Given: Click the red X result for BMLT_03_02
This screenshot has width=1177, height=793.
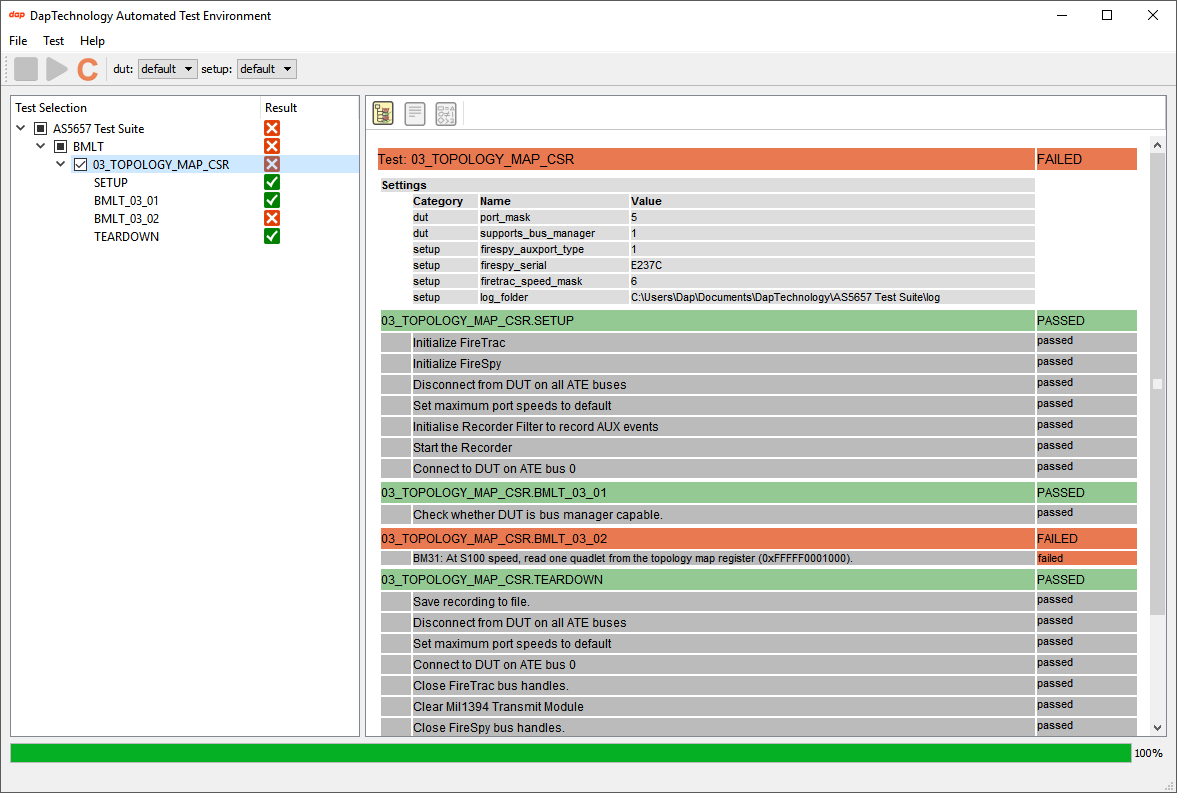Looking at the screenshot, I should click(x=272, y=219).
